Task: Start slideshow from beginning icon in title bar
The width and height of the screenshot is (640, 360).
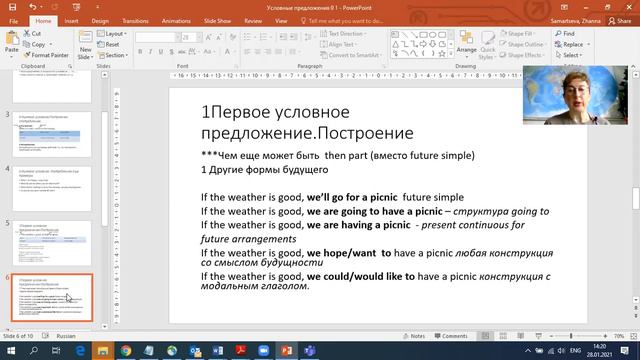Action: coord(76,7)
